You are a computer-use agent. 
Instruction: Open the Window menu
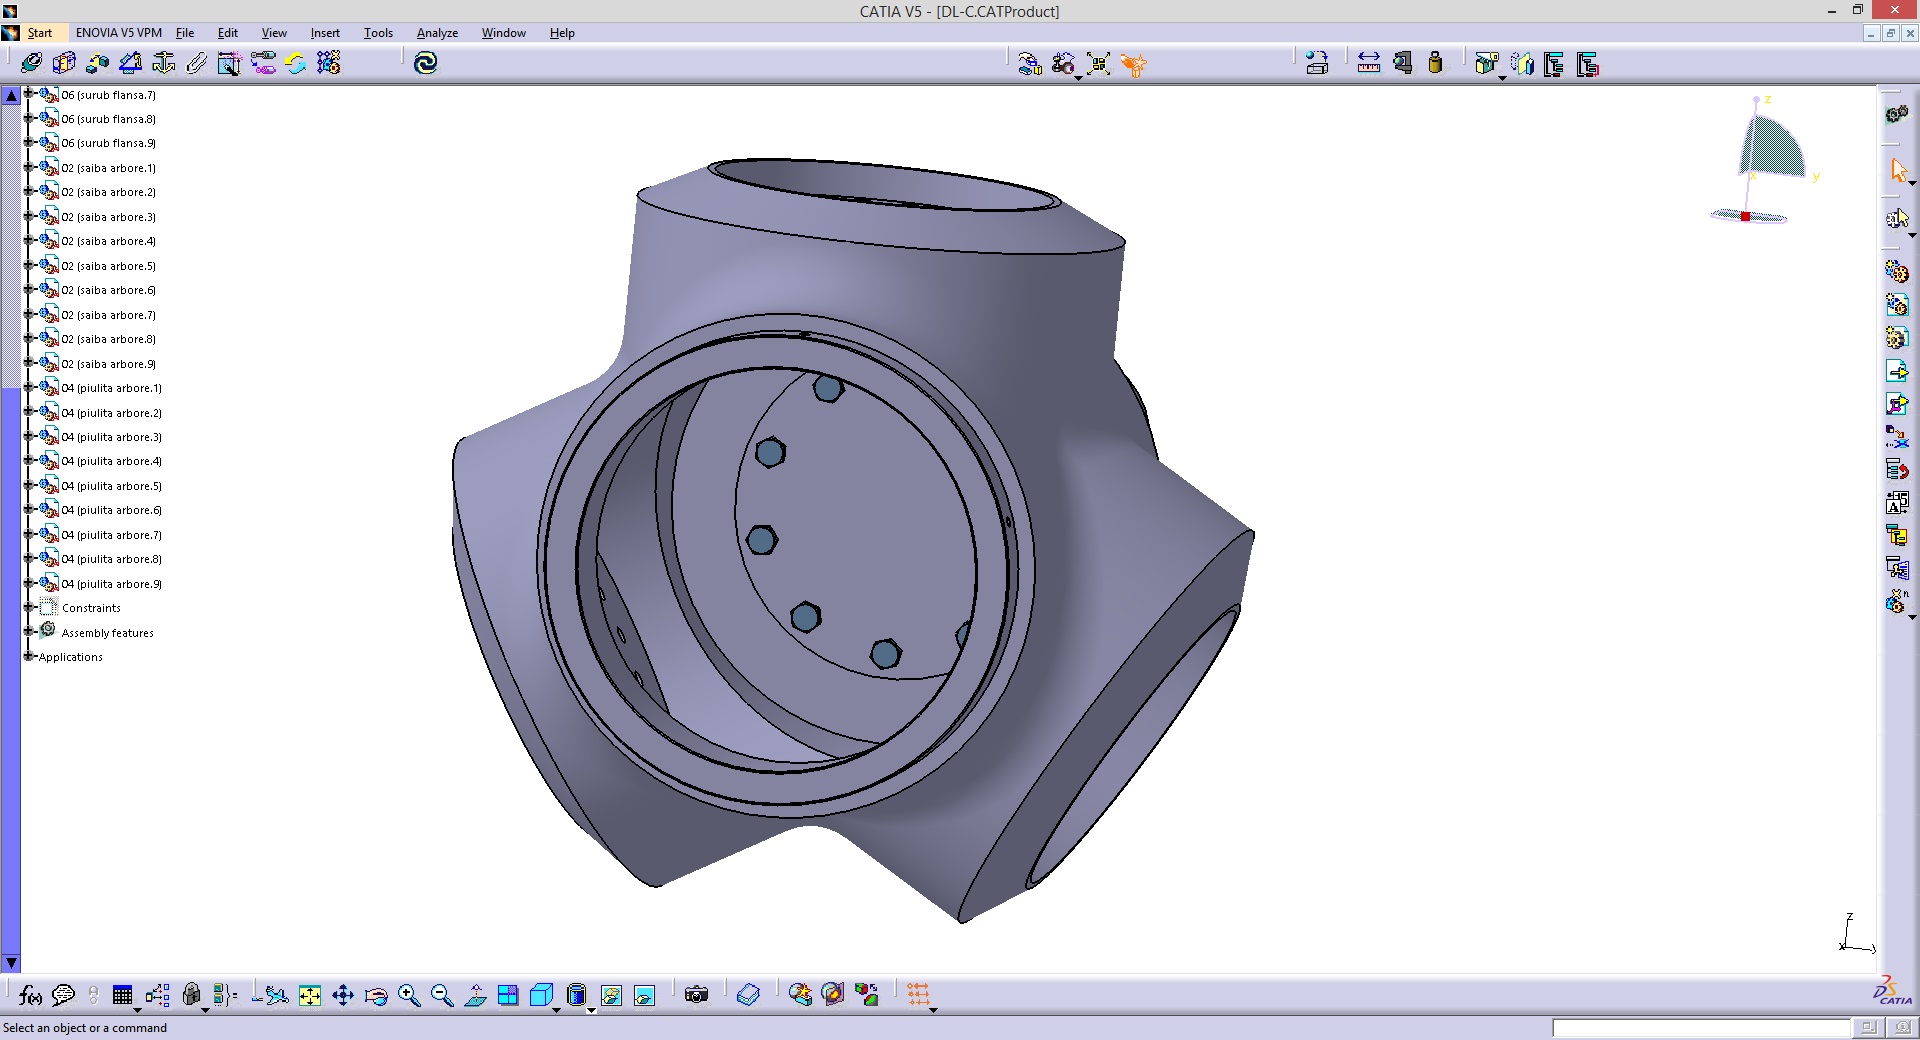pos(503,33)
